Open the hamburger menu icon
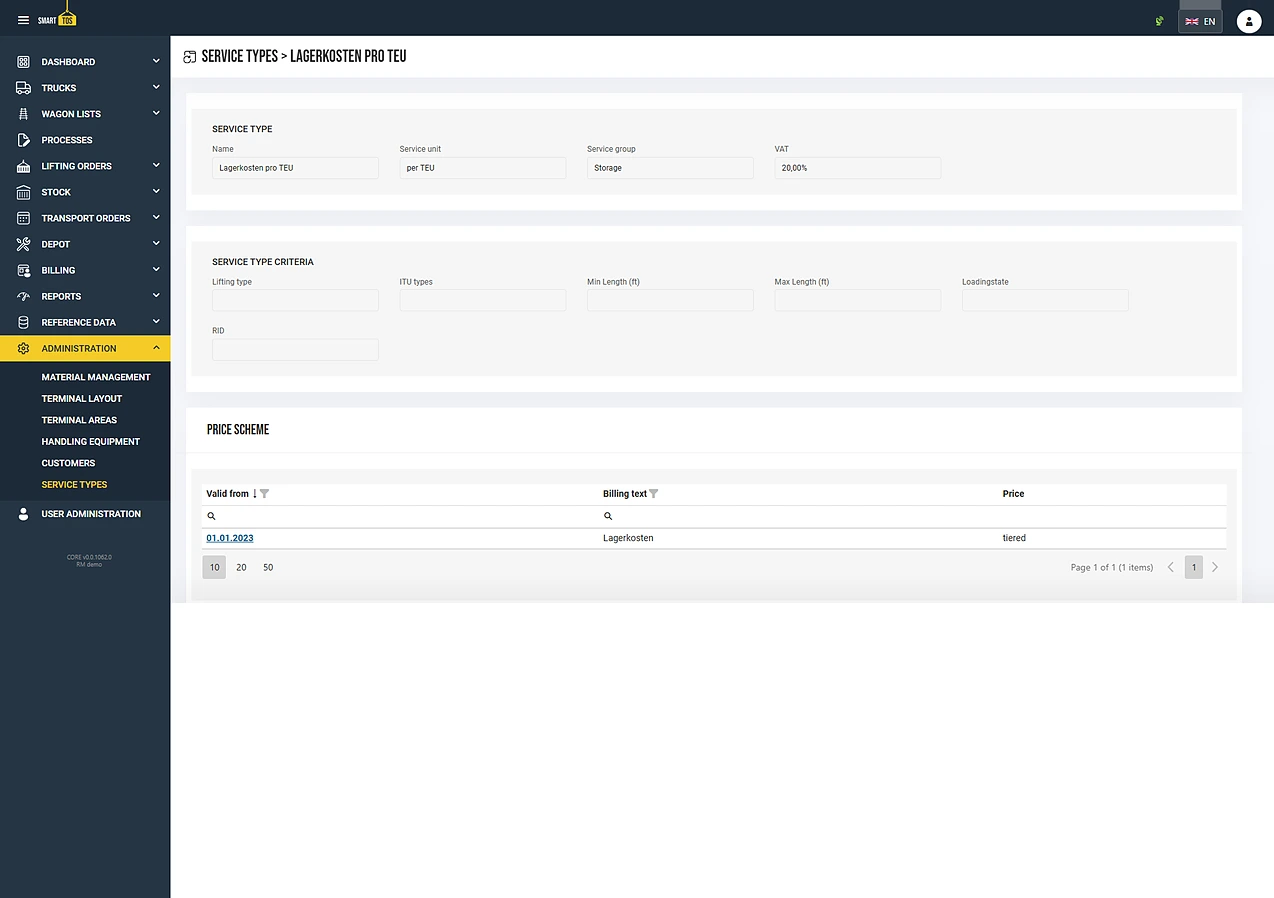The height and width of the screenshot is (898, 1274). [x=23, y=20]
